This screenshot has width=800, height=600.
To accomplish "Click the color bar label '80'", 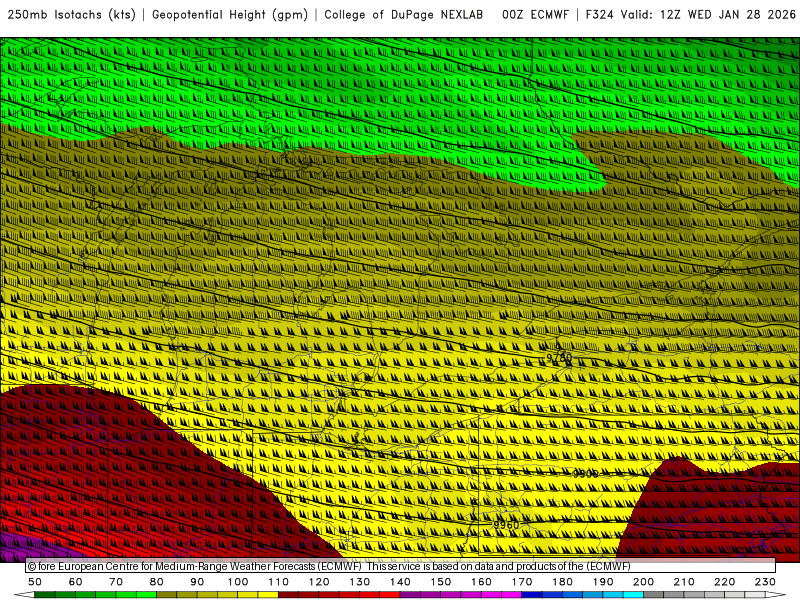I will click(x=157, y=582).
